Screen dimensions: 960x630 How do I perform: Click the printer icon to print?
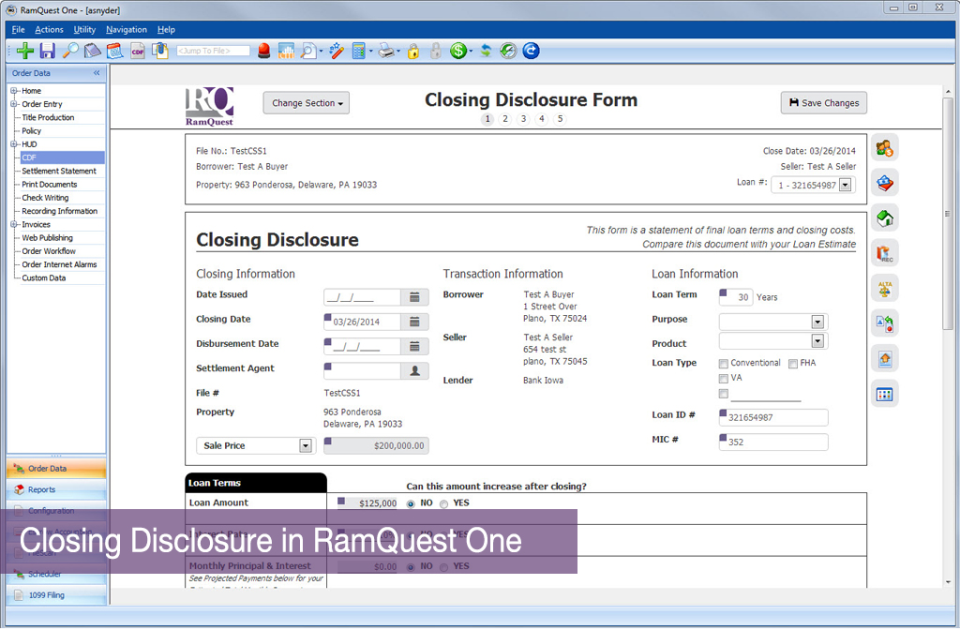(387, 51)
